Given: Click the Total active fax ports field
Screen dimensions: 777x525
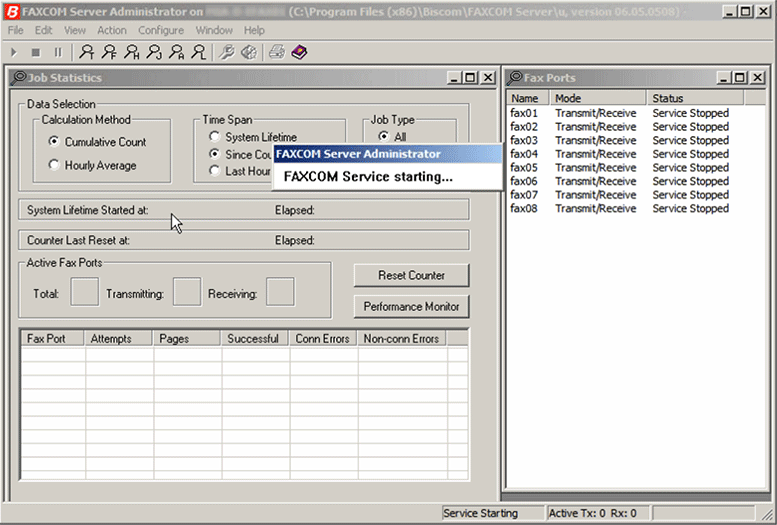Looking at the screenshot, I should [85, 292].
